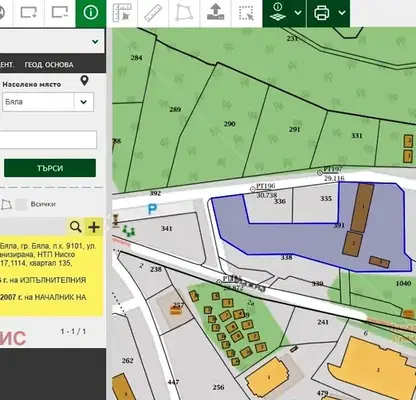Toggle the polygon shape filter icon

[x=6, y=205]
